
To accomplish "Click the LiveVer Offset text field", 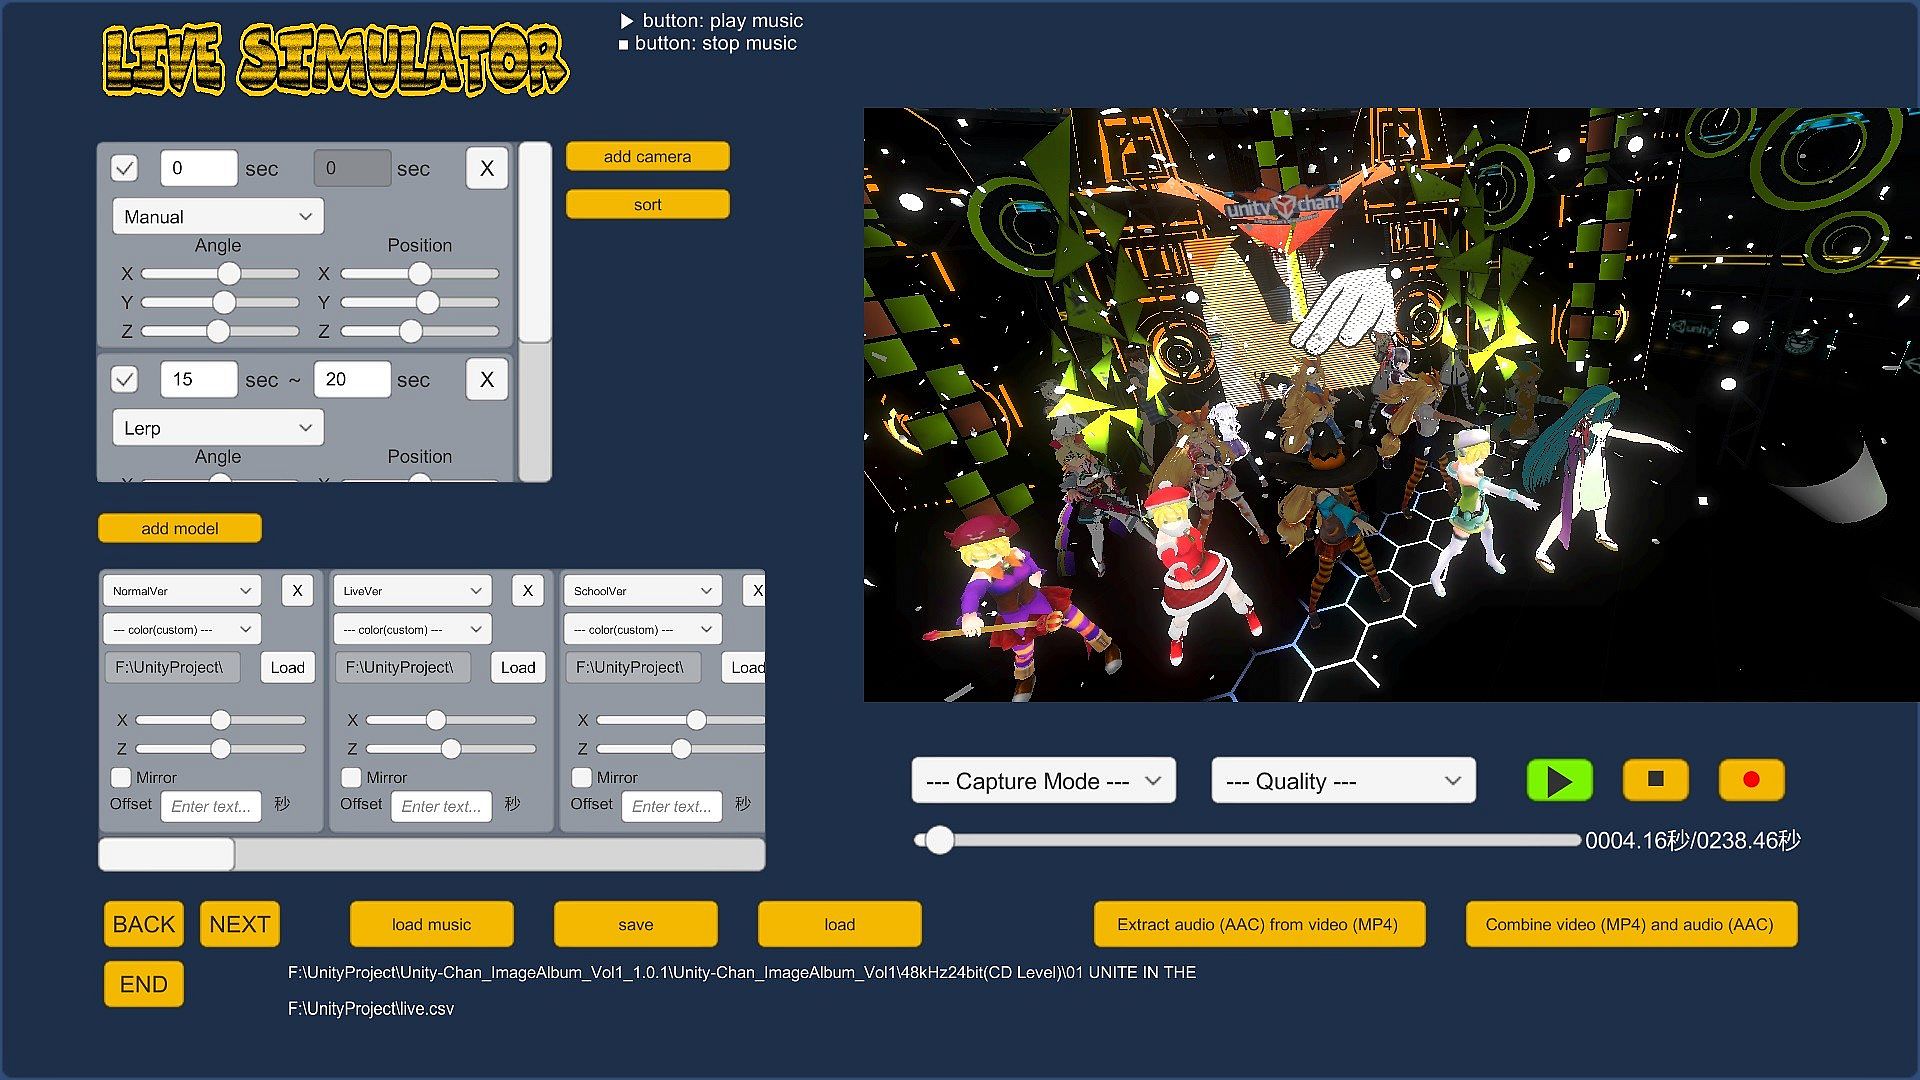I will coord(441,806).
